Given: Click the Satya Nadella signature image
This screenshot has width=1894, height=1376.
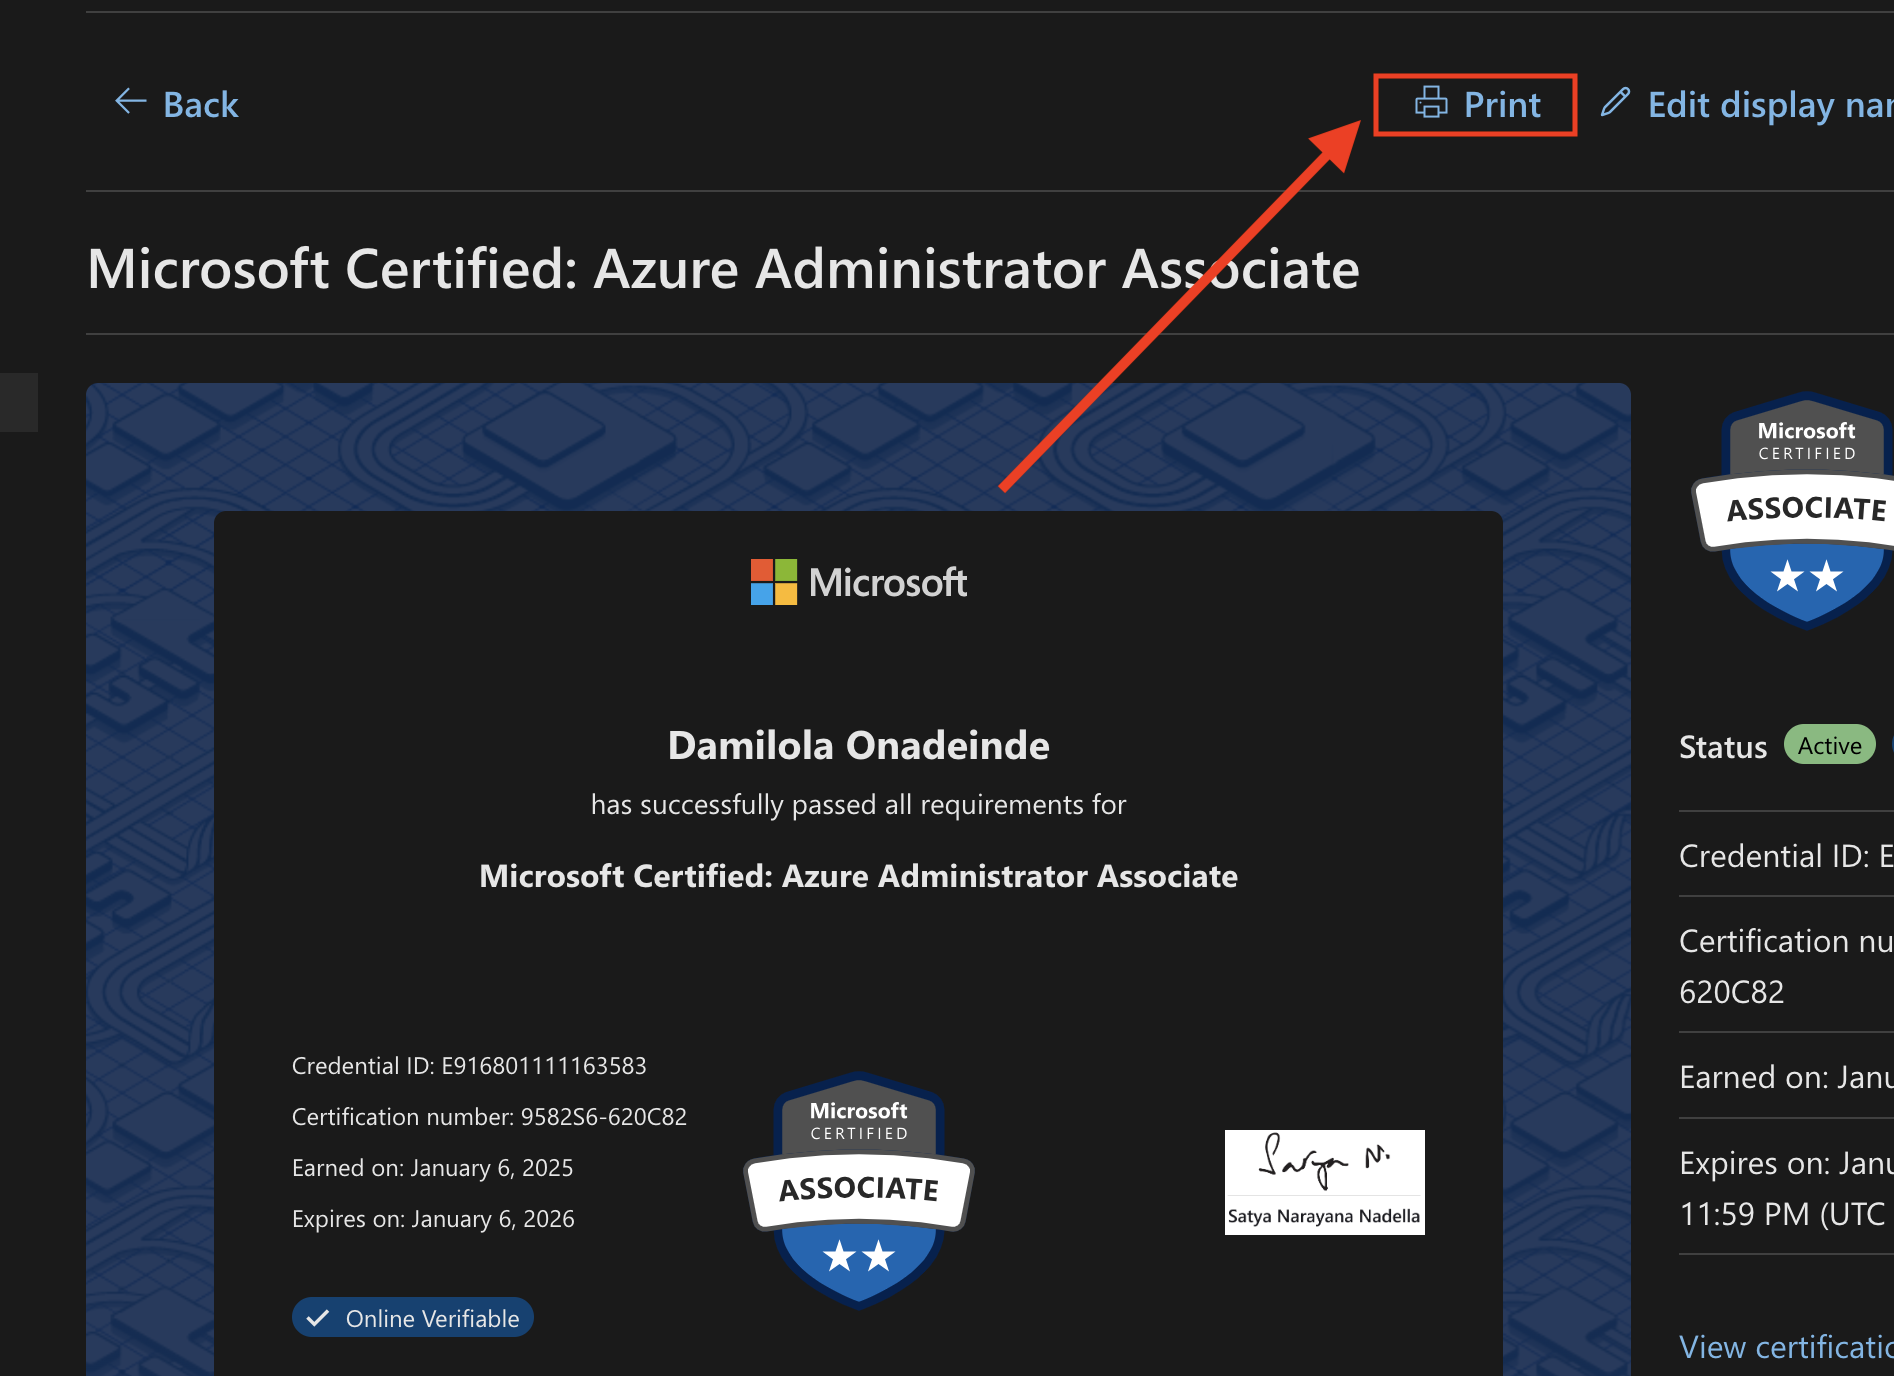Looking at the screenshot, I should coord(1324,1182).
